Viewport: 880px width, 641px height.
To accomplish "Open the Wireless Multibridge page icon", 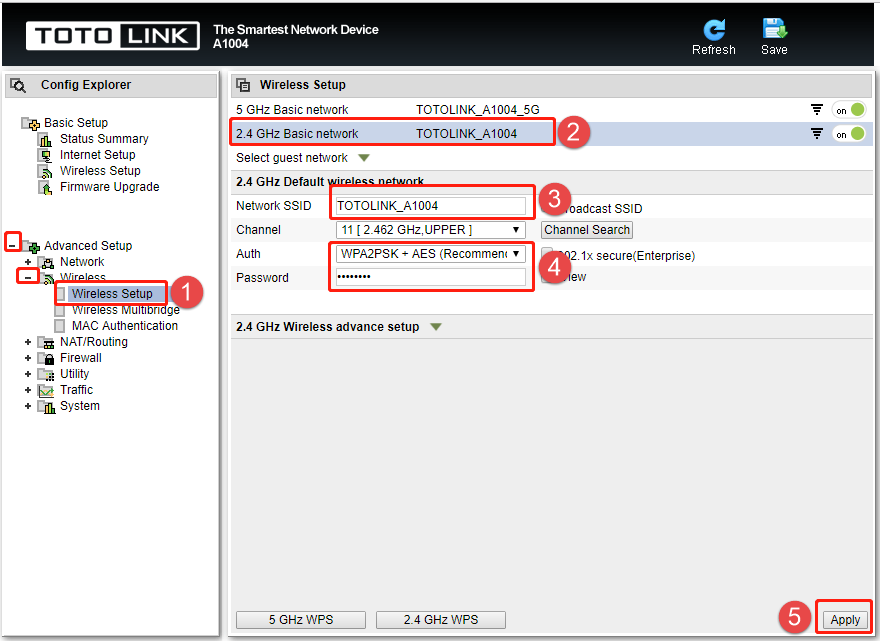I will (x=59, y=310).
